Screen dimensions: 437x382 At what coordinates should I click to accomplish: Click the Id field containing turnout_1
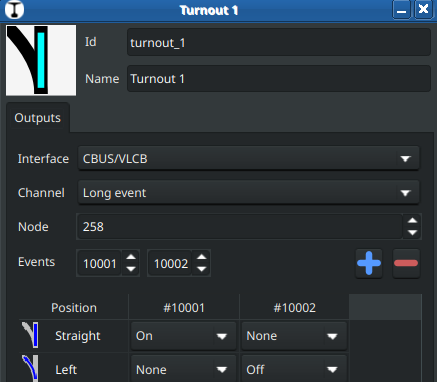pos(279,42)
